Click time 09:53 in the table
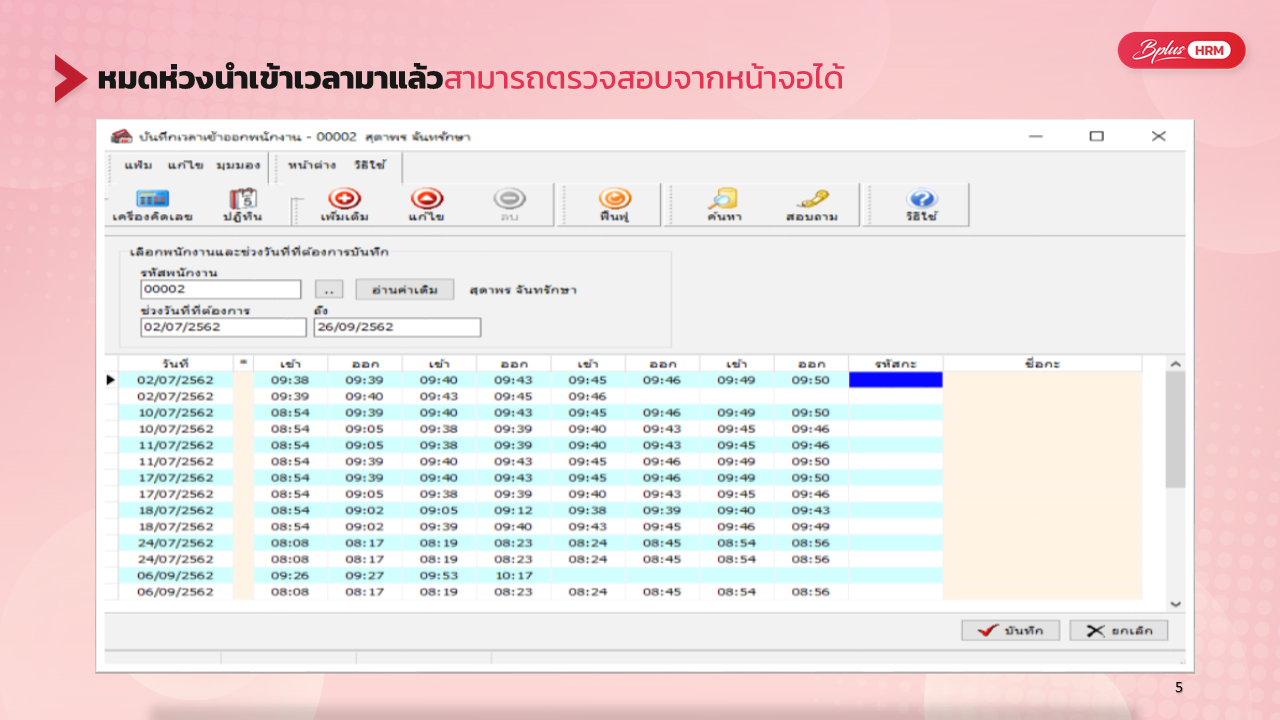This screenshot has height=720, width=1280. 438,575
